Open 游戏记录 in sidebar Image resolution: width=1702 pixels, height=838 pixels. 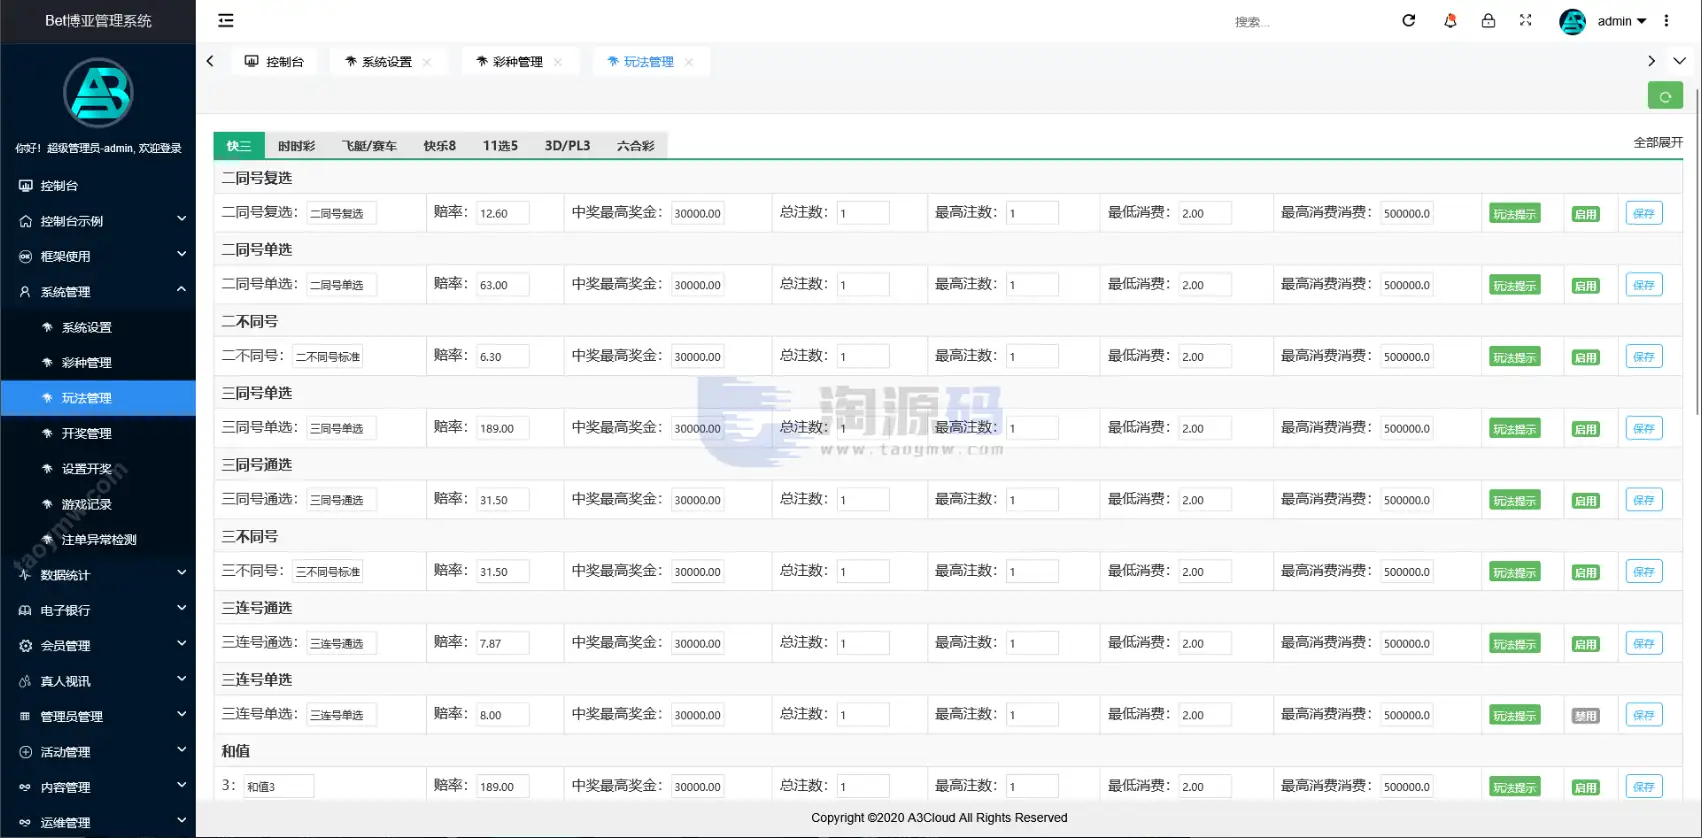click(98, 504)
